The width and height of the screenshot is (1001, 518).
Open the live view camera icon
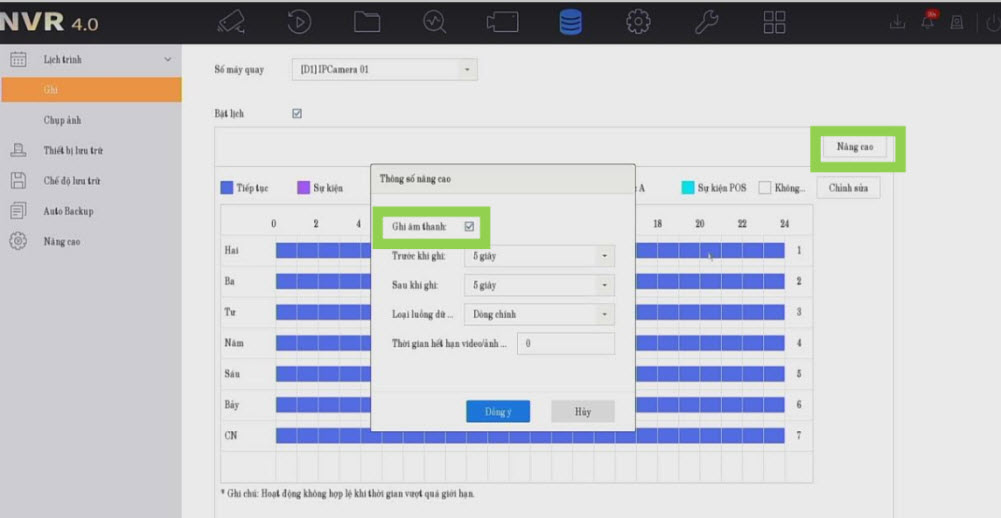231,21
